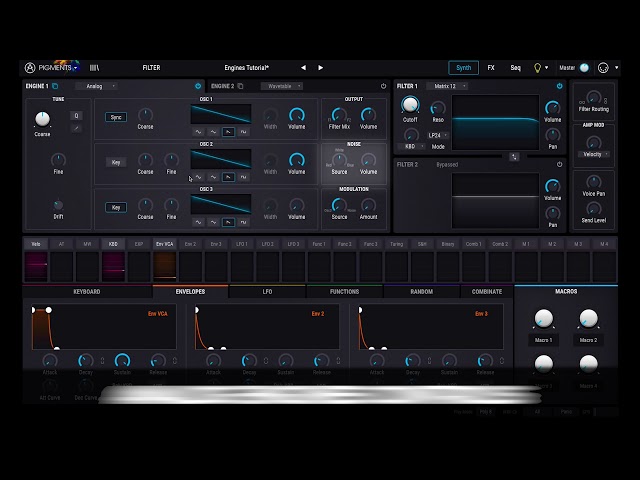Copy Engine 2 settings icon

[x=240, y=86]
